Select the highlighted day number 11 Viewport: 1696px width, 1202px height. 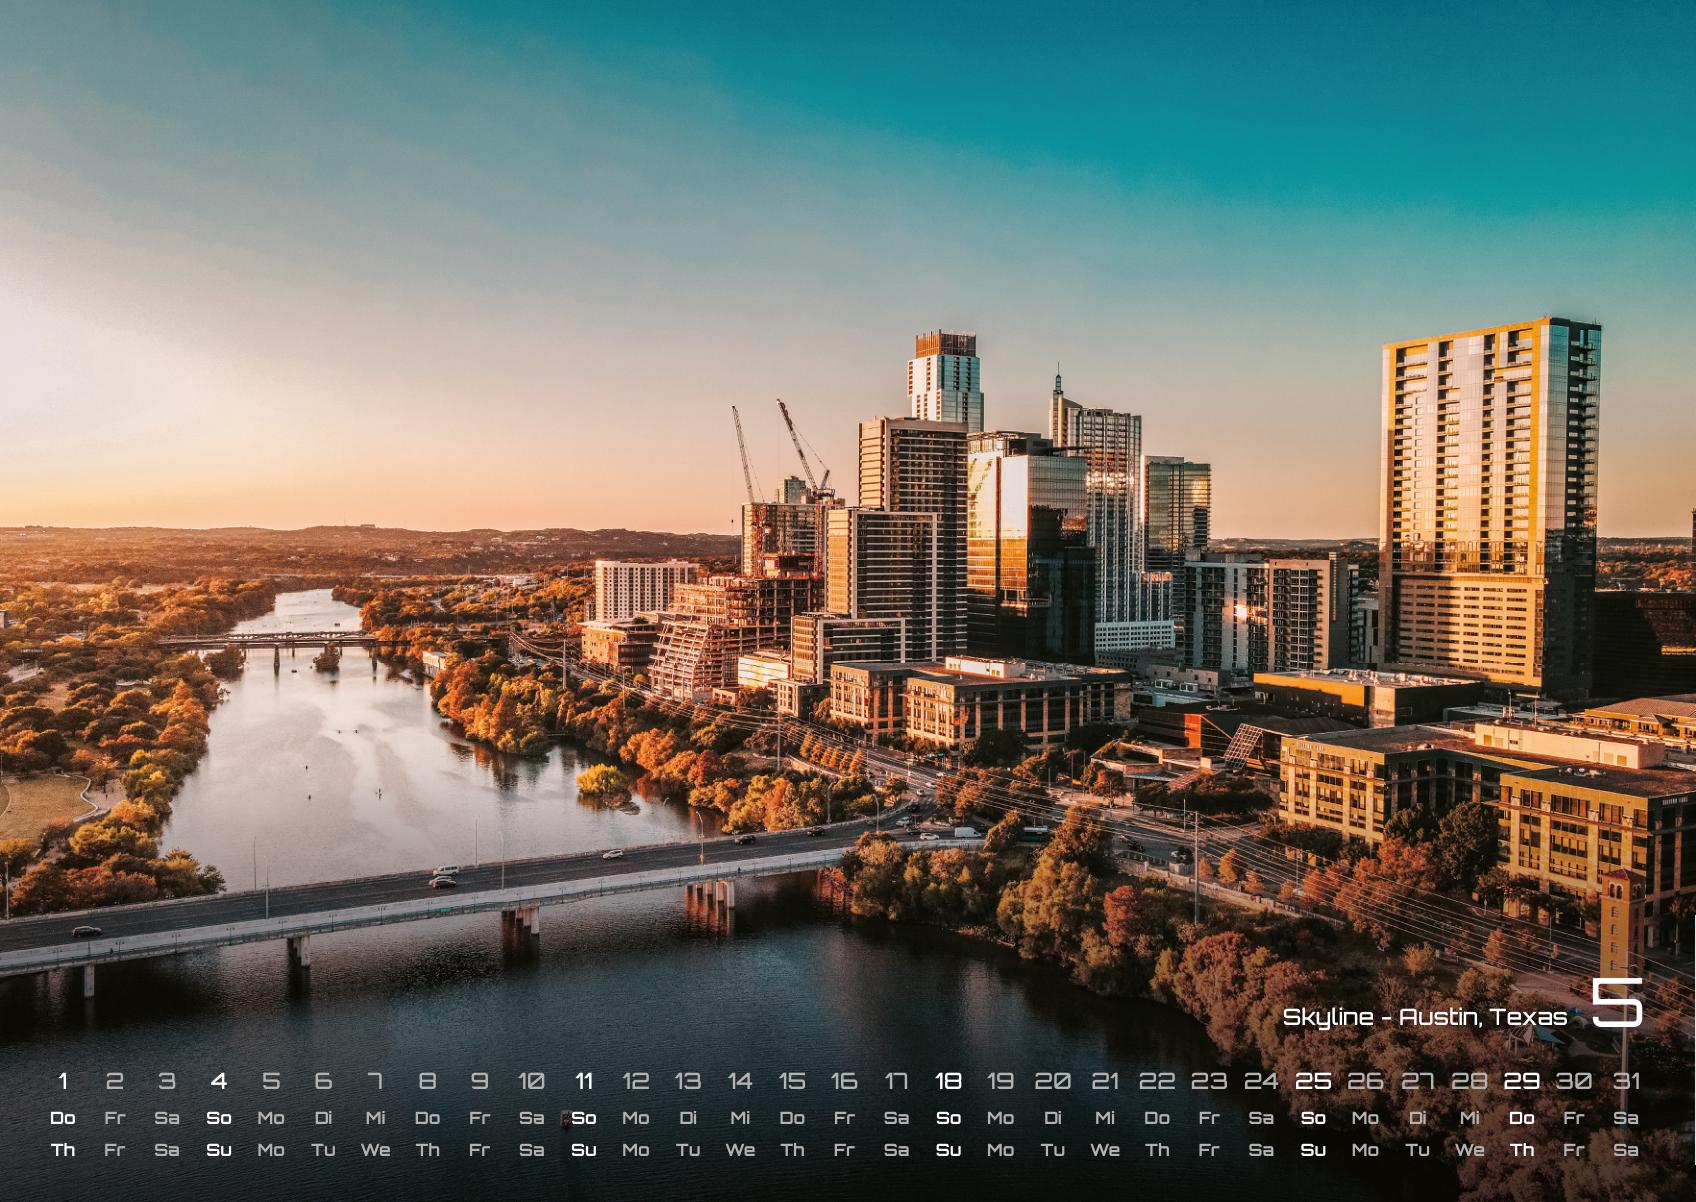584,1081
